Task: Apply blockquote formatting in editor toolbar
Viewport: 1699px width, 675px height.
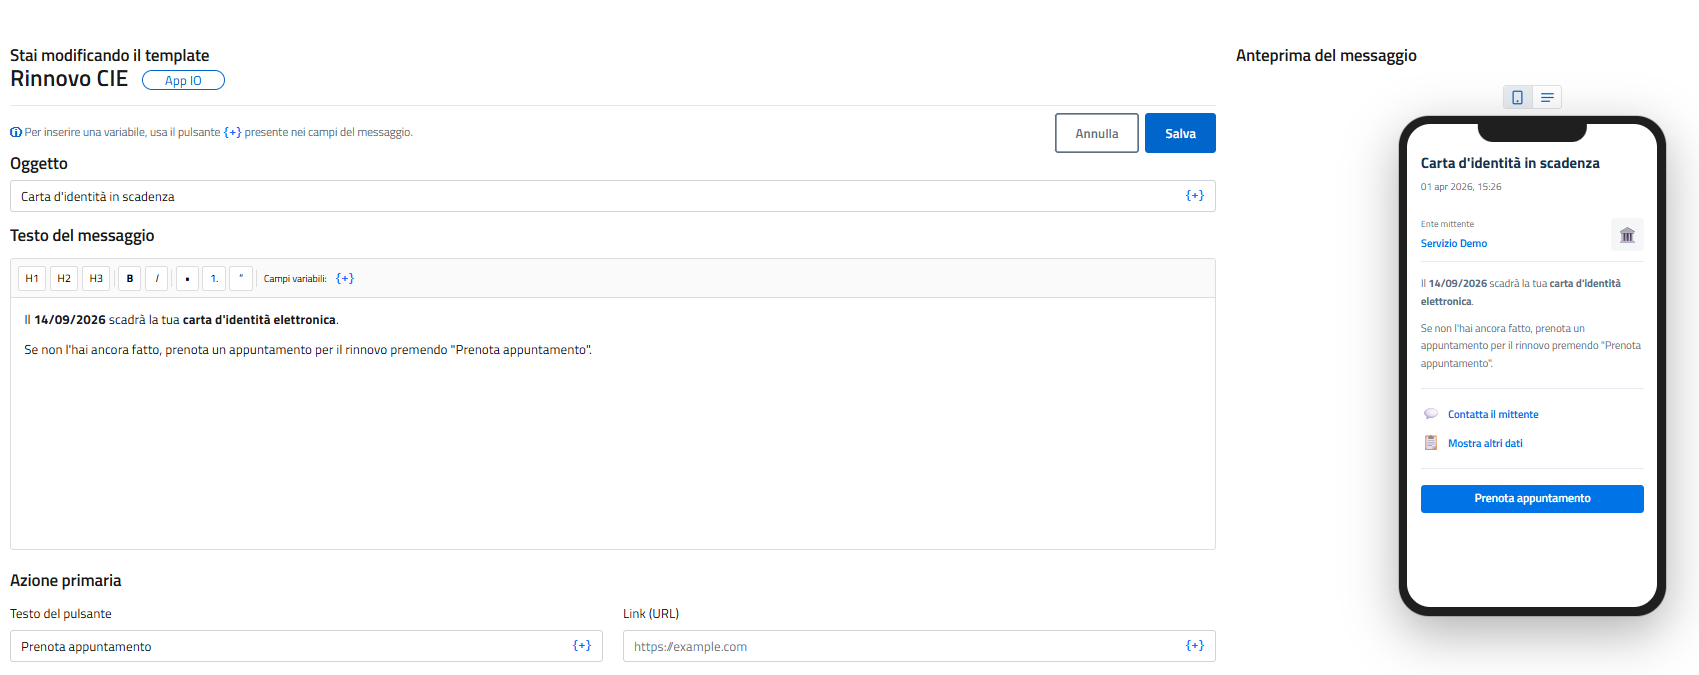Action: tap(241, 279)
